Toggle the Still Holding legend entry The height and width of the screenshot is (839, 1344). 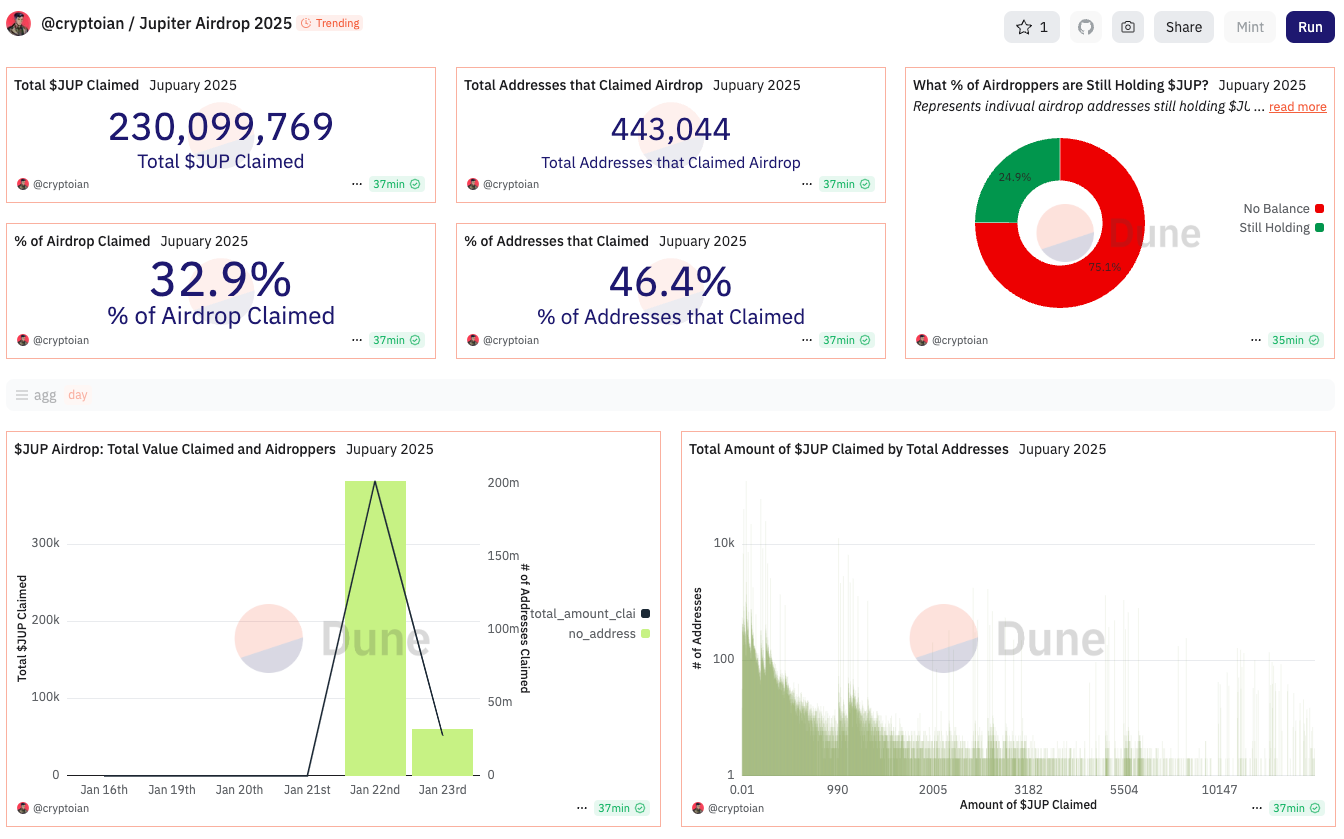pyautogui.click(x=1282, y=228)
